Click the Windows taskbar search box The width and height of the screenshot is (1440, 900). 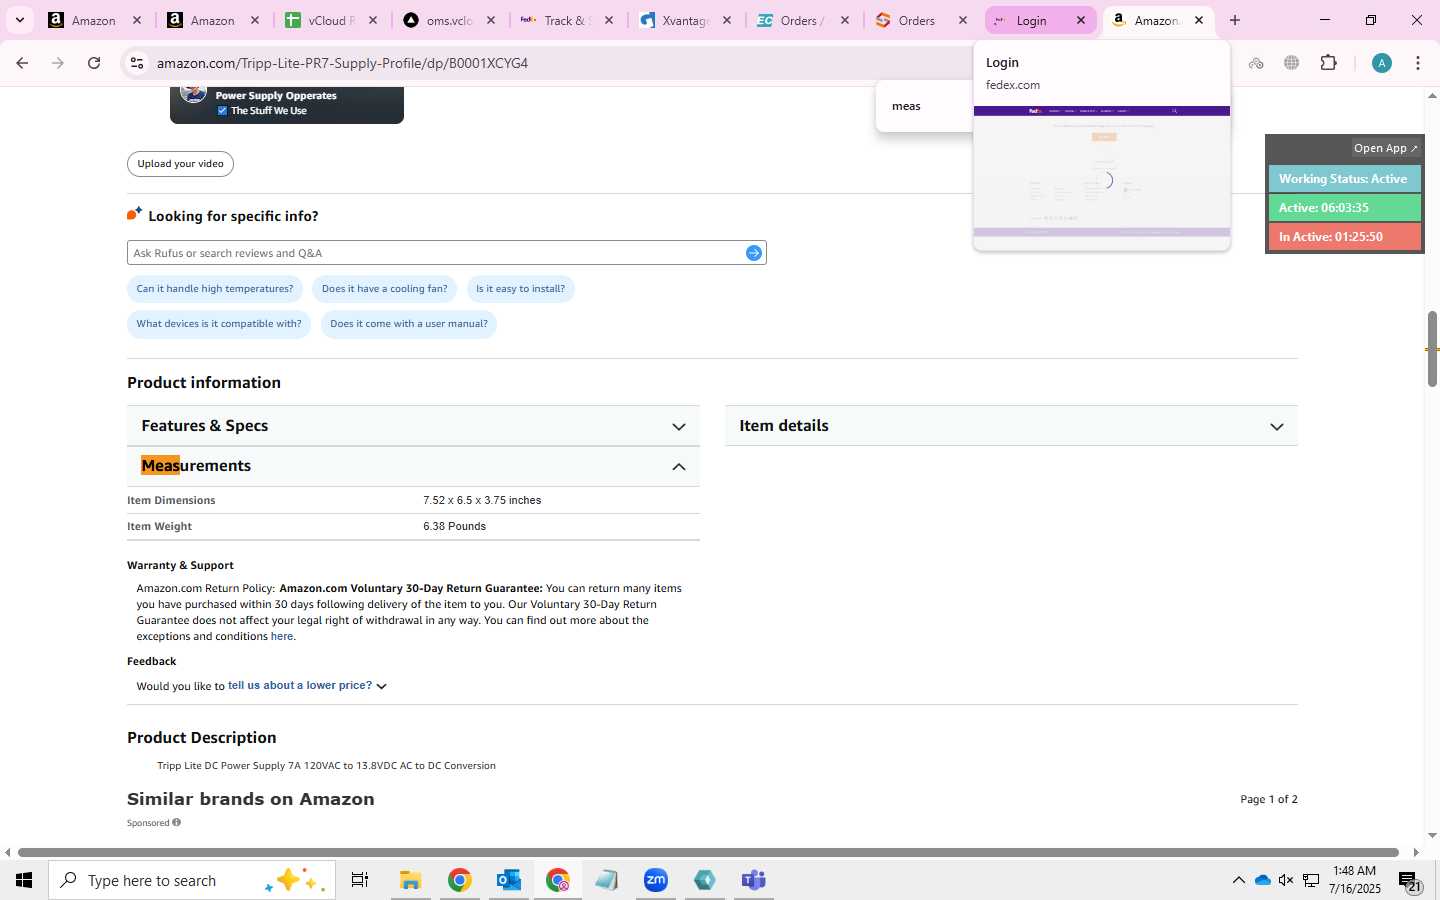coord(192,880)
